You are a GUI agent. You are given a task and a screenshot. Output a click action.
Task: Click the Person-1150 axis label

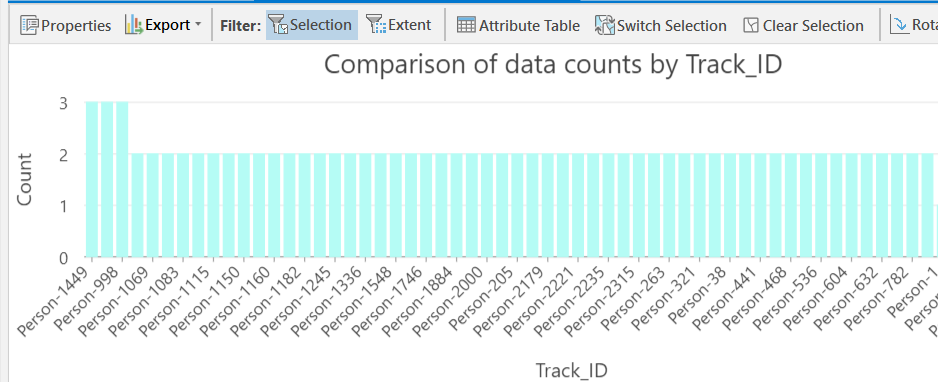(x=206, y=302)
